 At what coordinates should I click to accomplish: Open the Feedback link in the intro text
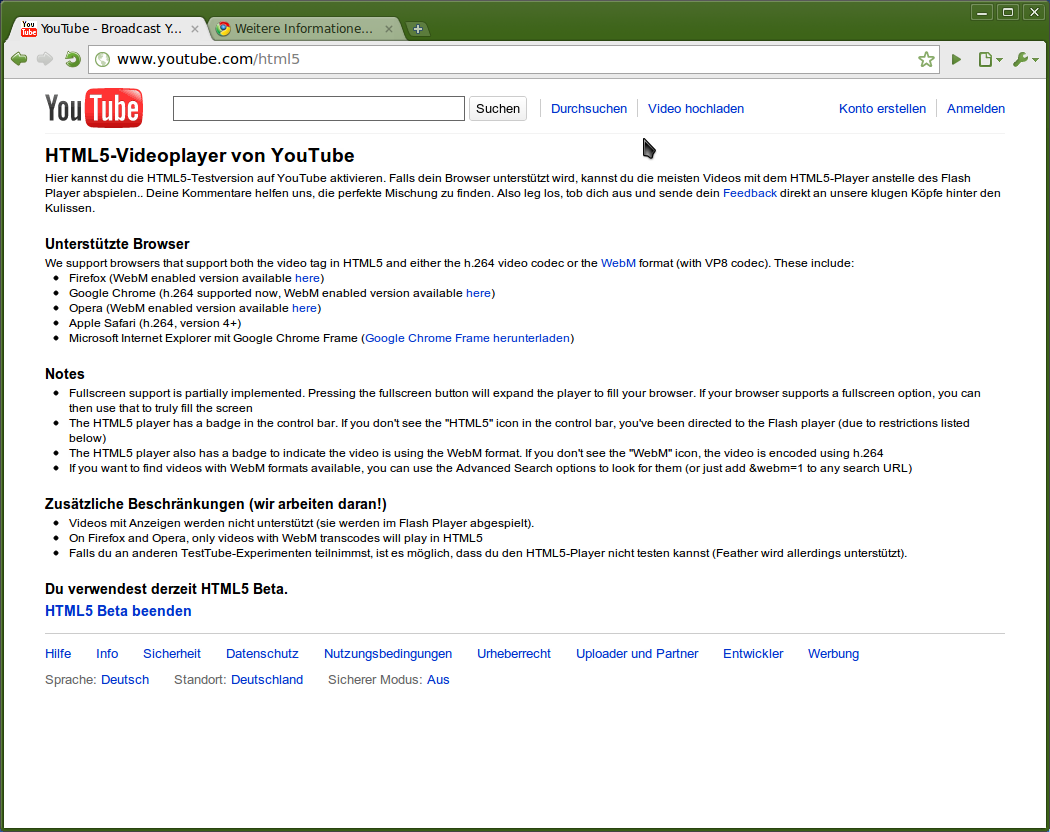tap(750, 193)
